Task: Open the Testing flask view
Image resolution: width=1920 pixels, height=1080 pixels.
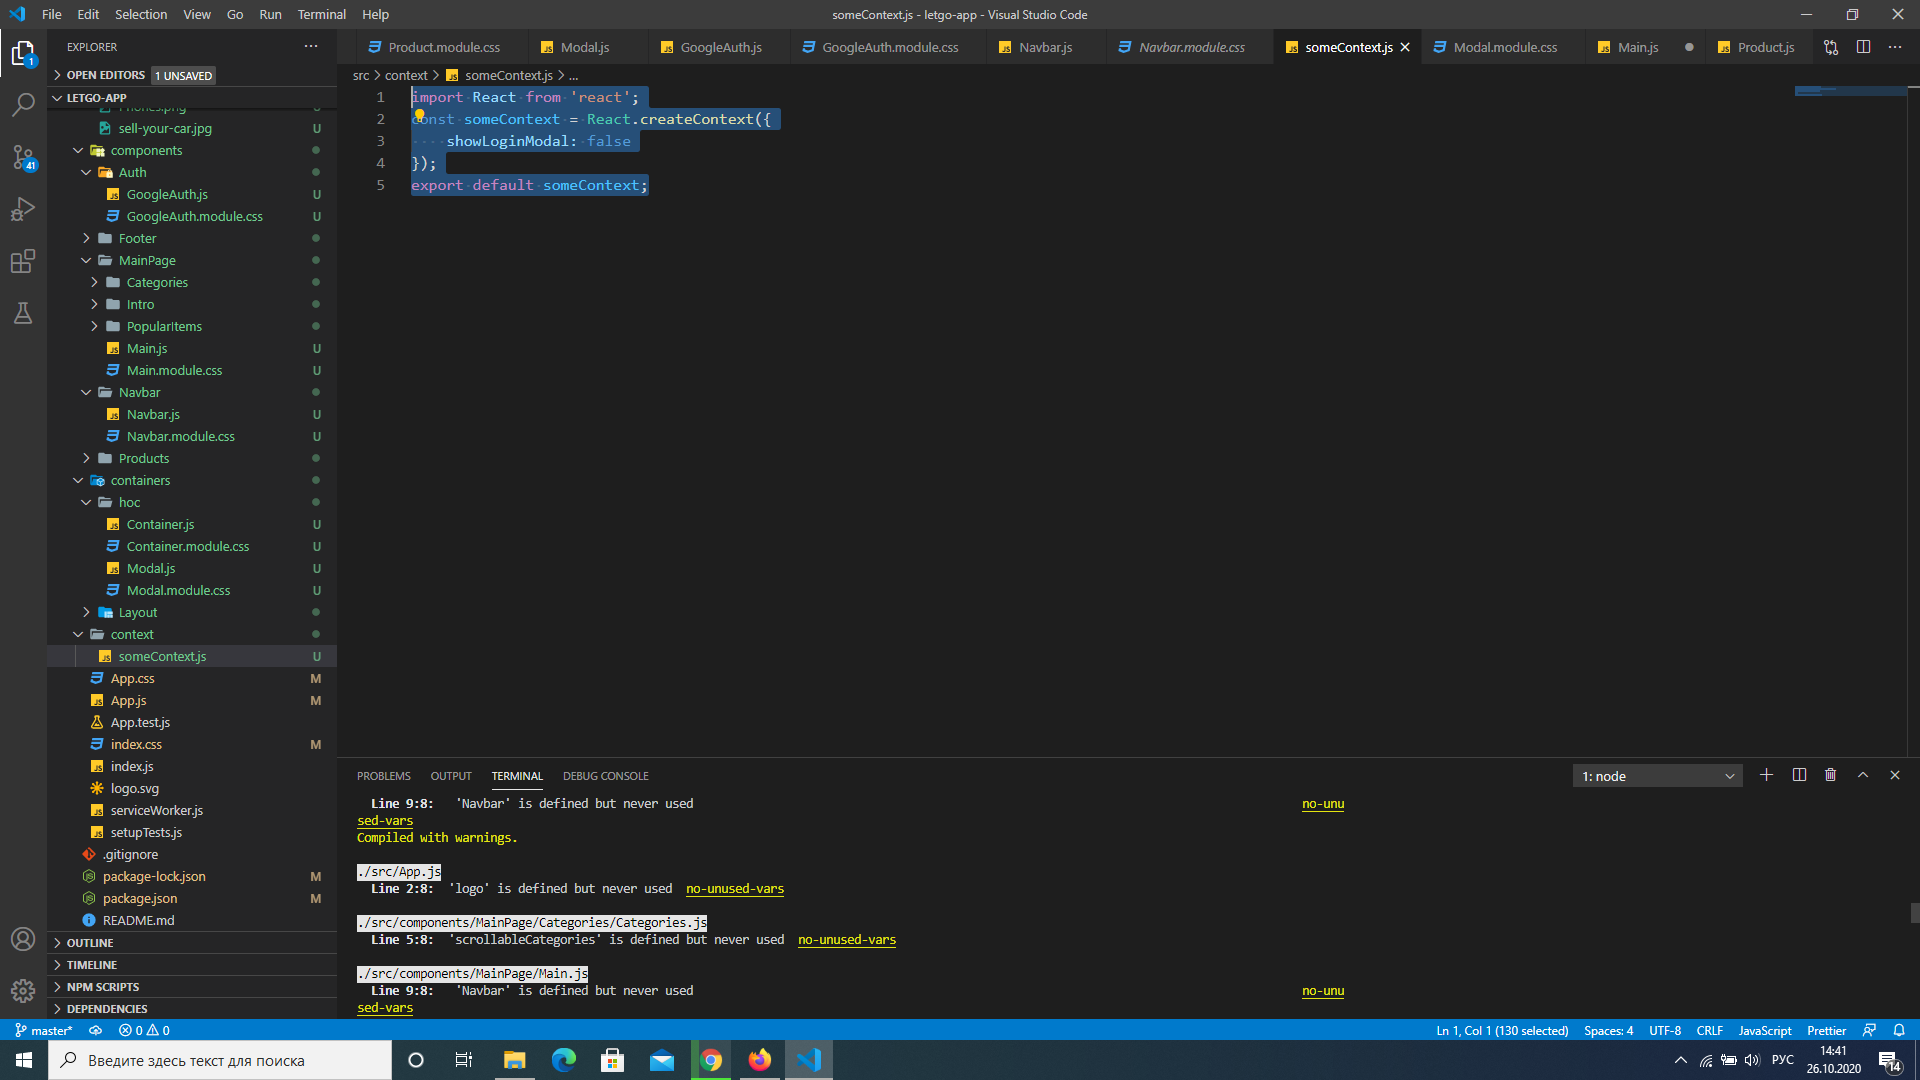Action: tap(23, 314)
